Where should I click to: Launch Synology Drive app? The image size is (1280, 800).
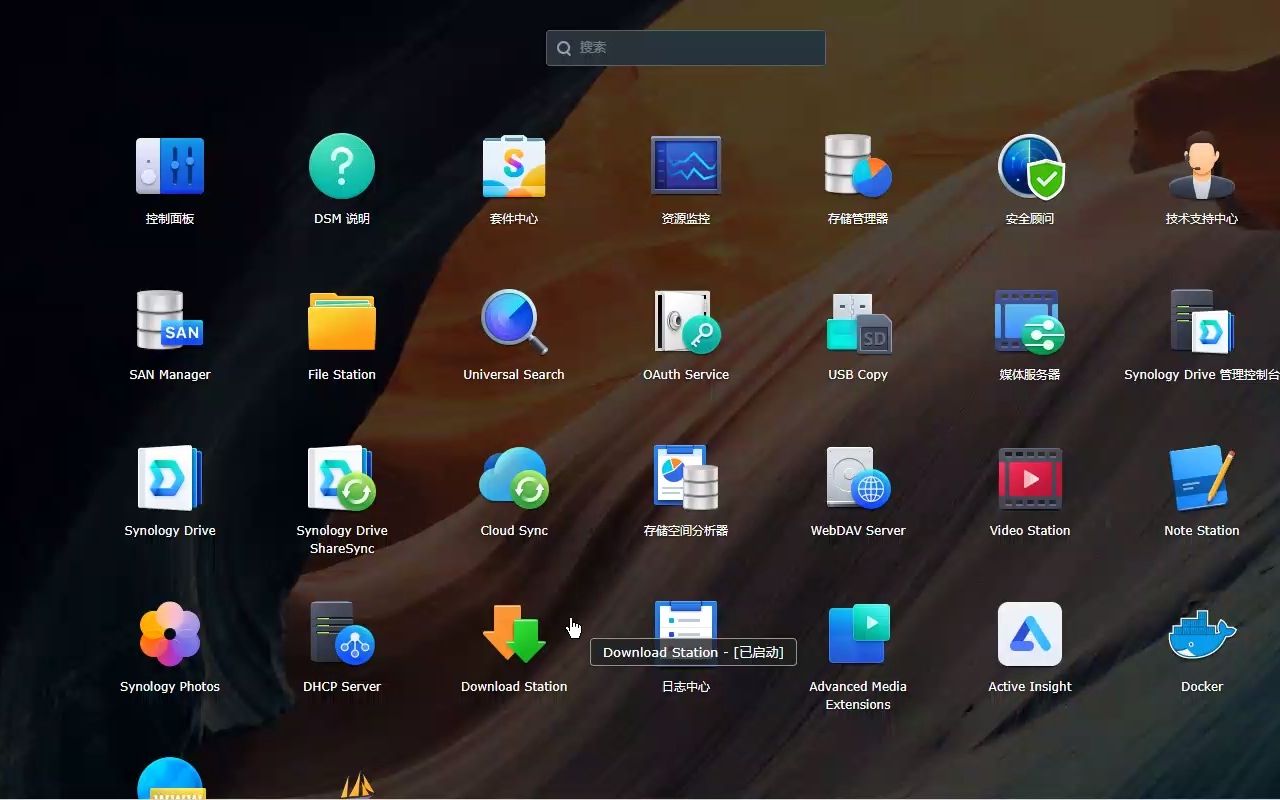point(170,478)
